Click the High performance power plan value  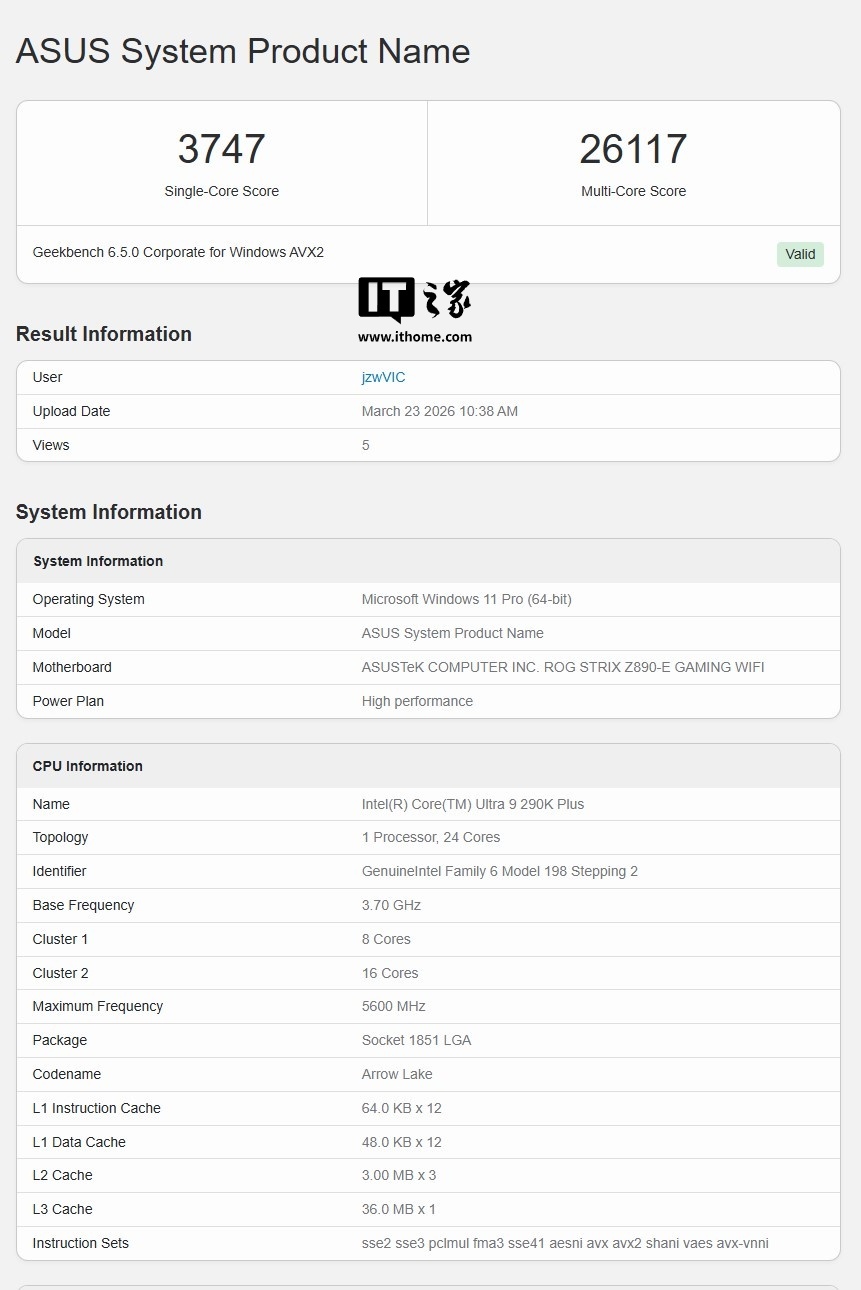point(417,701)
